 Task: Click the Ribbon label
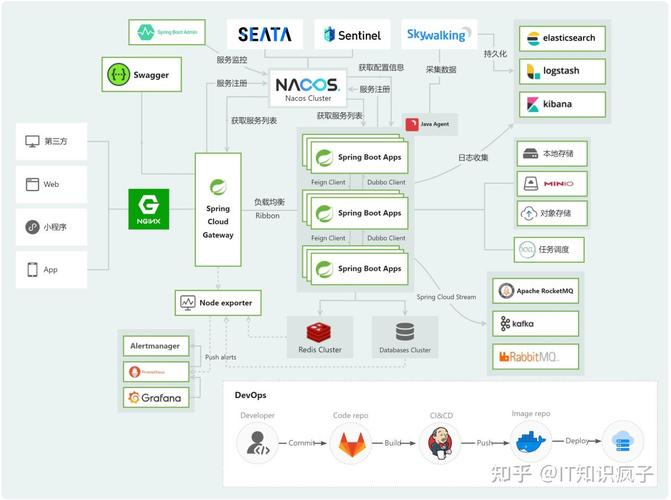tap(267, 216)
